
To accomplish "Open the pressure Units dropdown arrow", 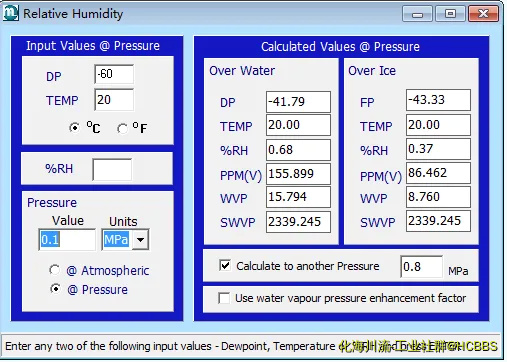I will (140, 239).
